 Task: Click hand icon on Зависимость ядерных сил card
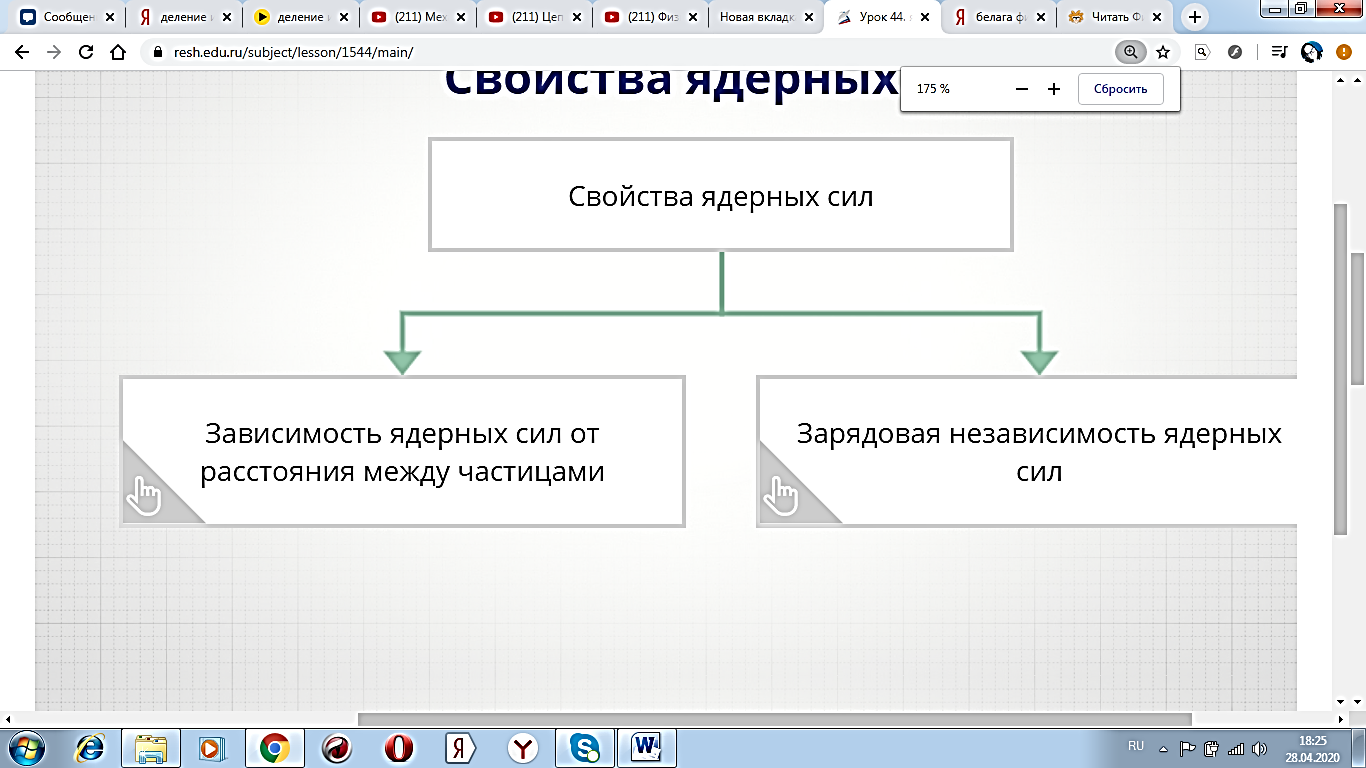pyautogui.click(x=145, y=496)
